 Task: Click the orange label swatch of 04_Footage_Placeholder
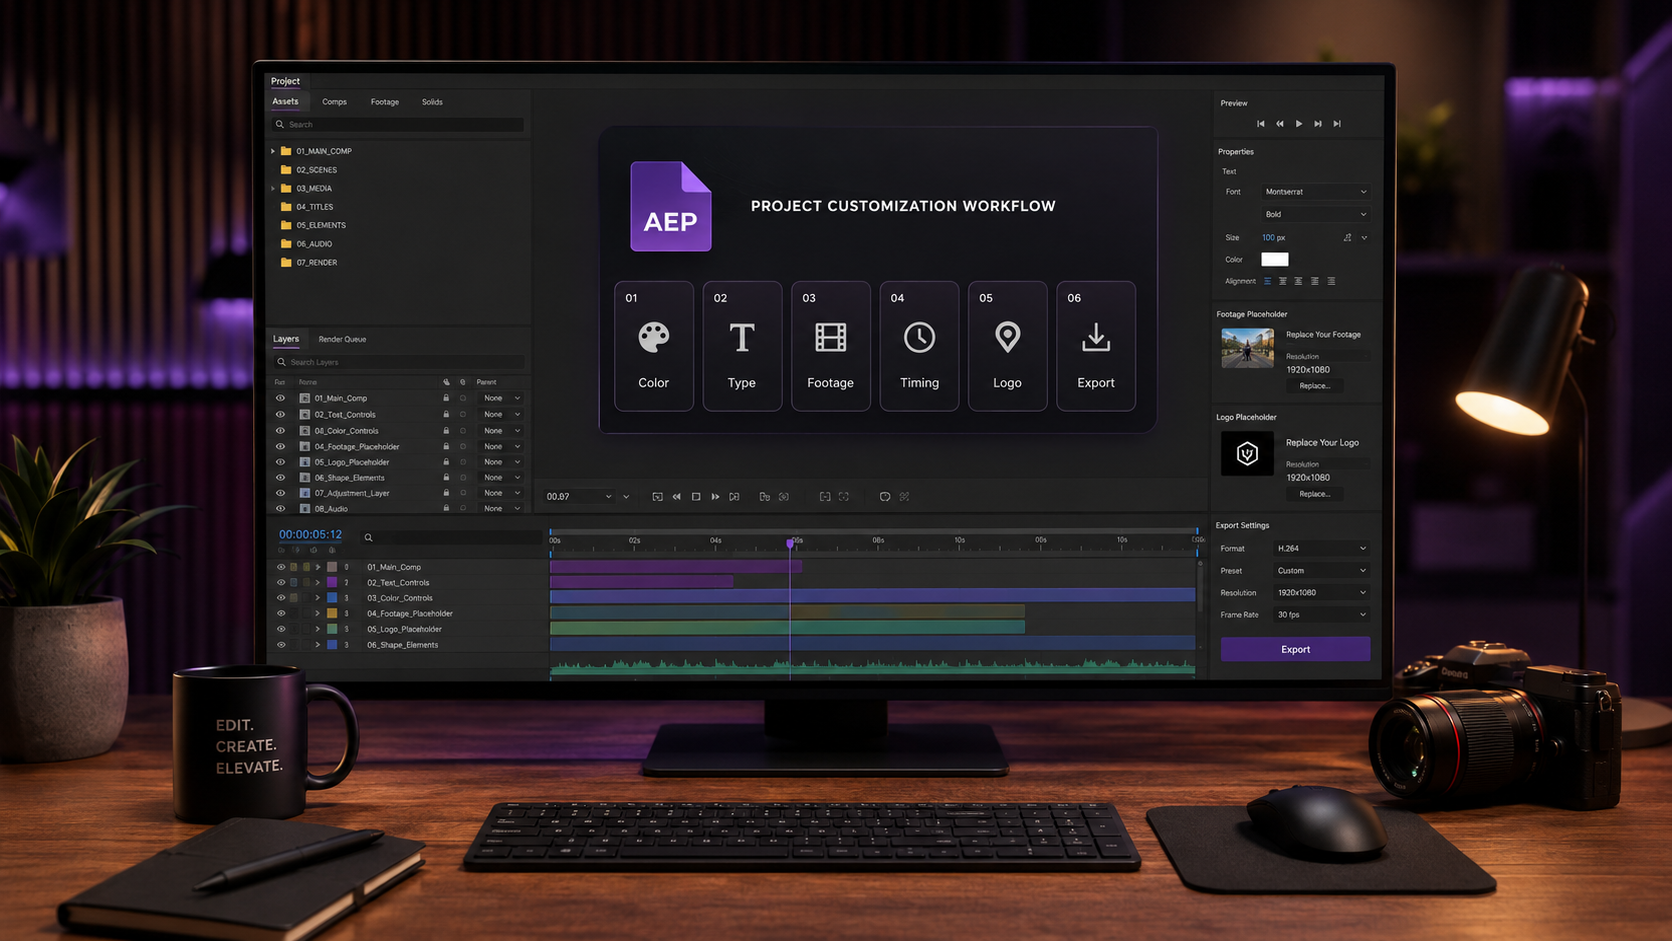point(332,613)
